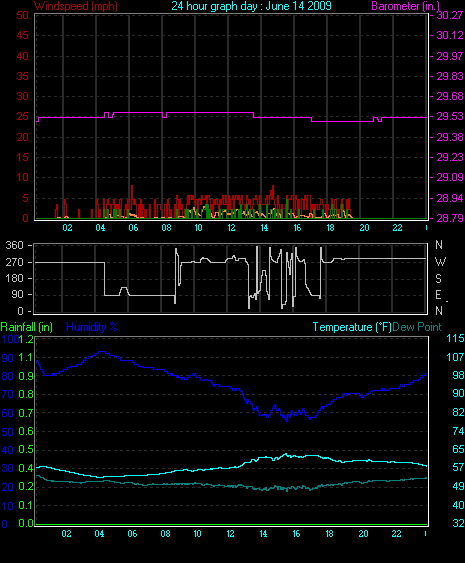Select barometer scale value 29.09
This screenshot has height=563, width=465.
pos(450,177)
